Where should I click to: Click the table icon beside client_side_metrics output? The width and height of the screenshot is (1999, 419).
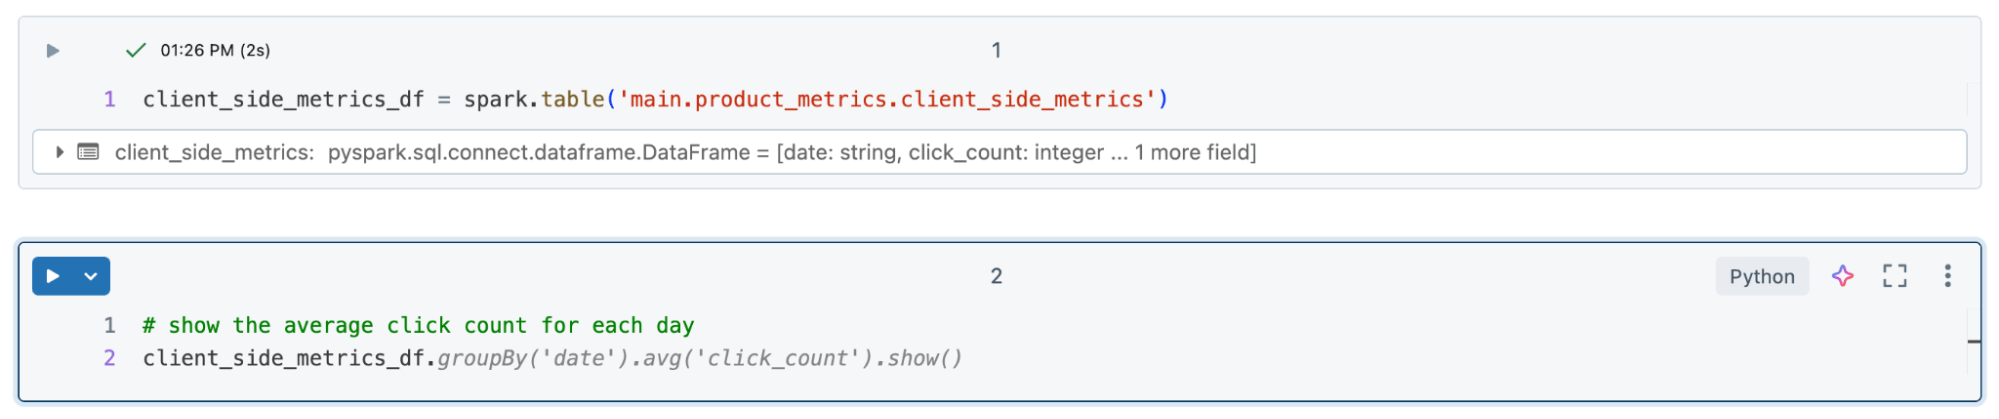tap(88, 152)
